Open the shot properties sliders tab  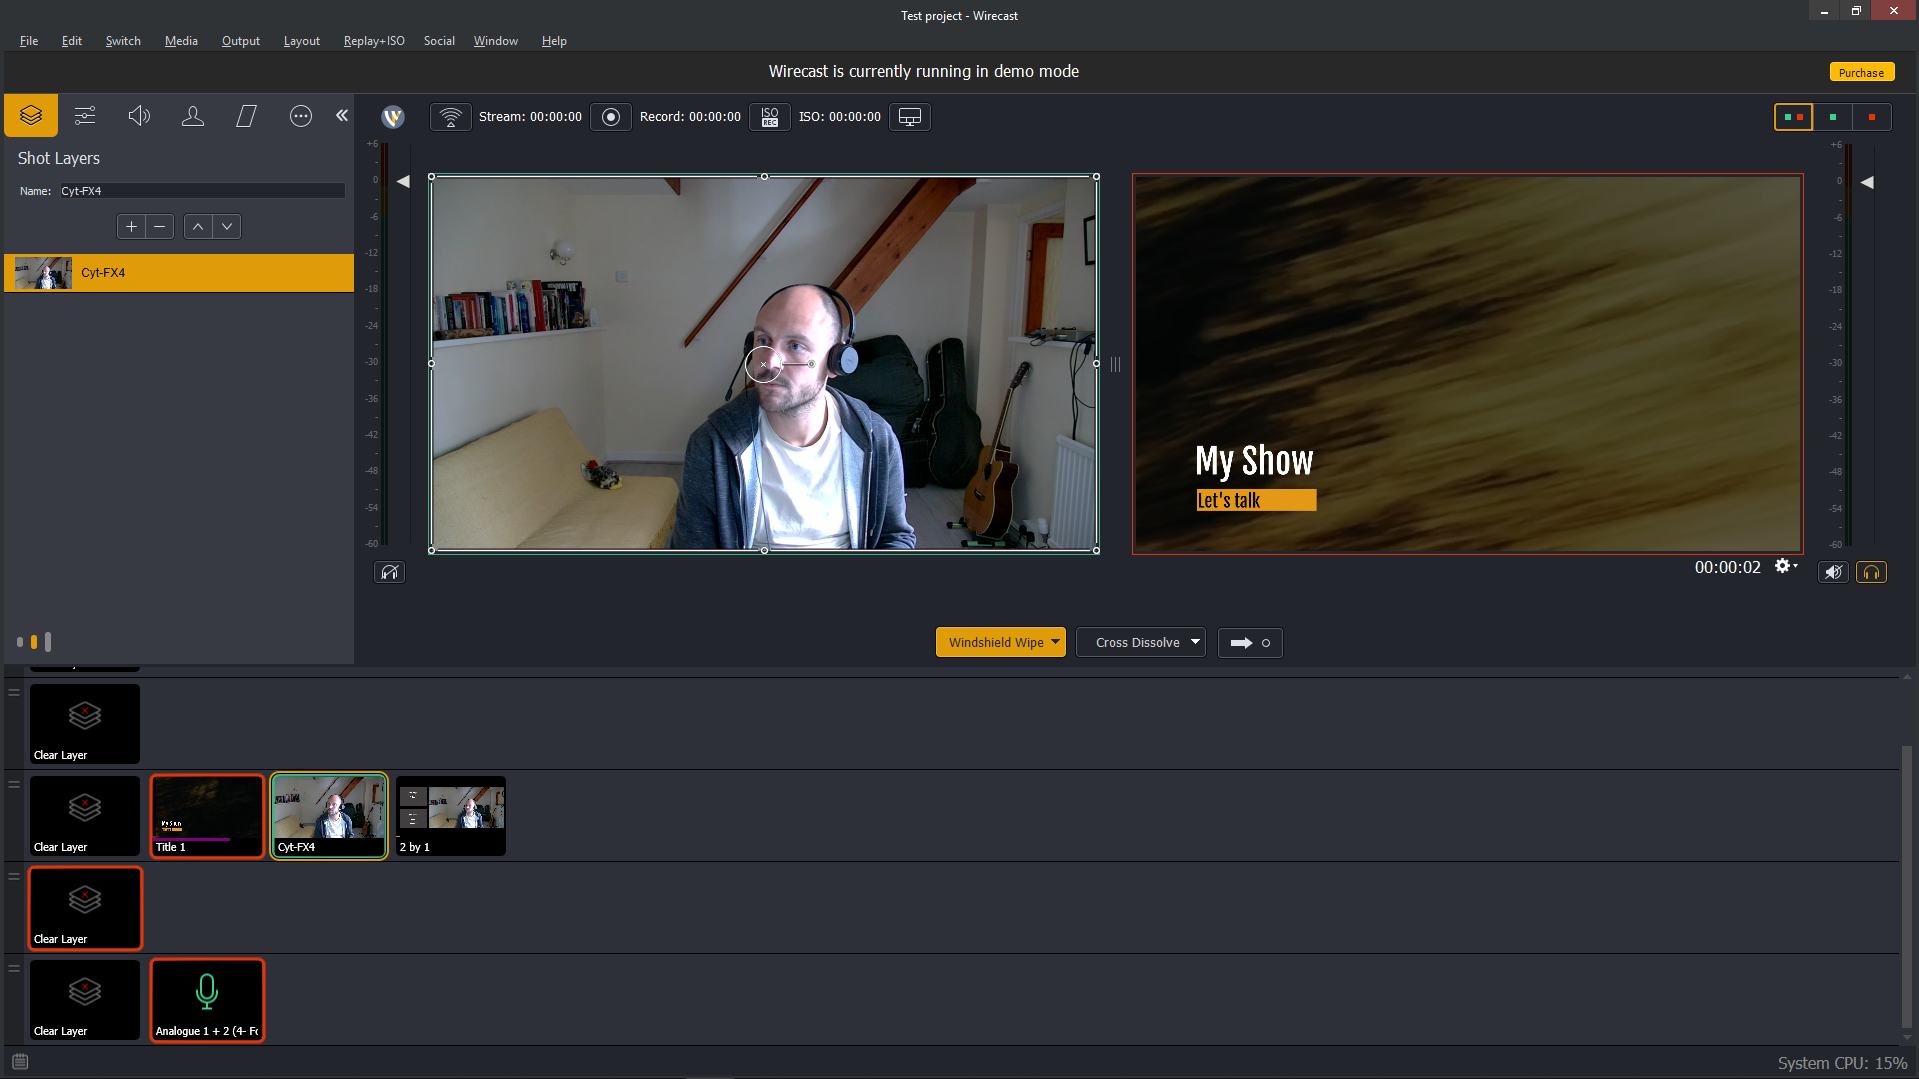[85, 116]
